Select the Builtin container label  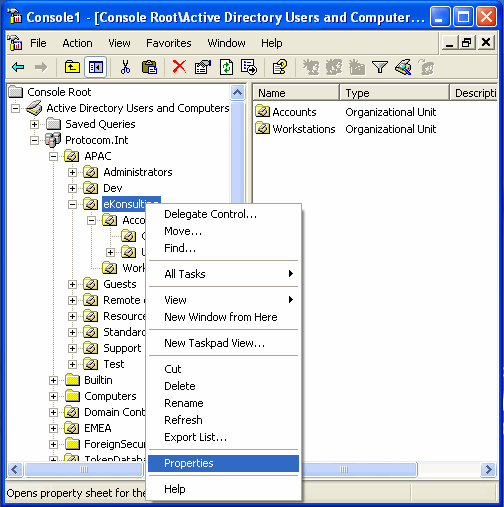pos(98,380)
